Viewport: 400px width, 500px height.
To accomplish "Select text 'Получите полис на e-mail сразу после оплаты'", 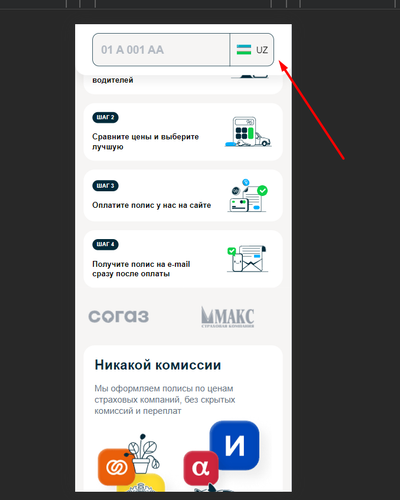I will tap(141, 269).
